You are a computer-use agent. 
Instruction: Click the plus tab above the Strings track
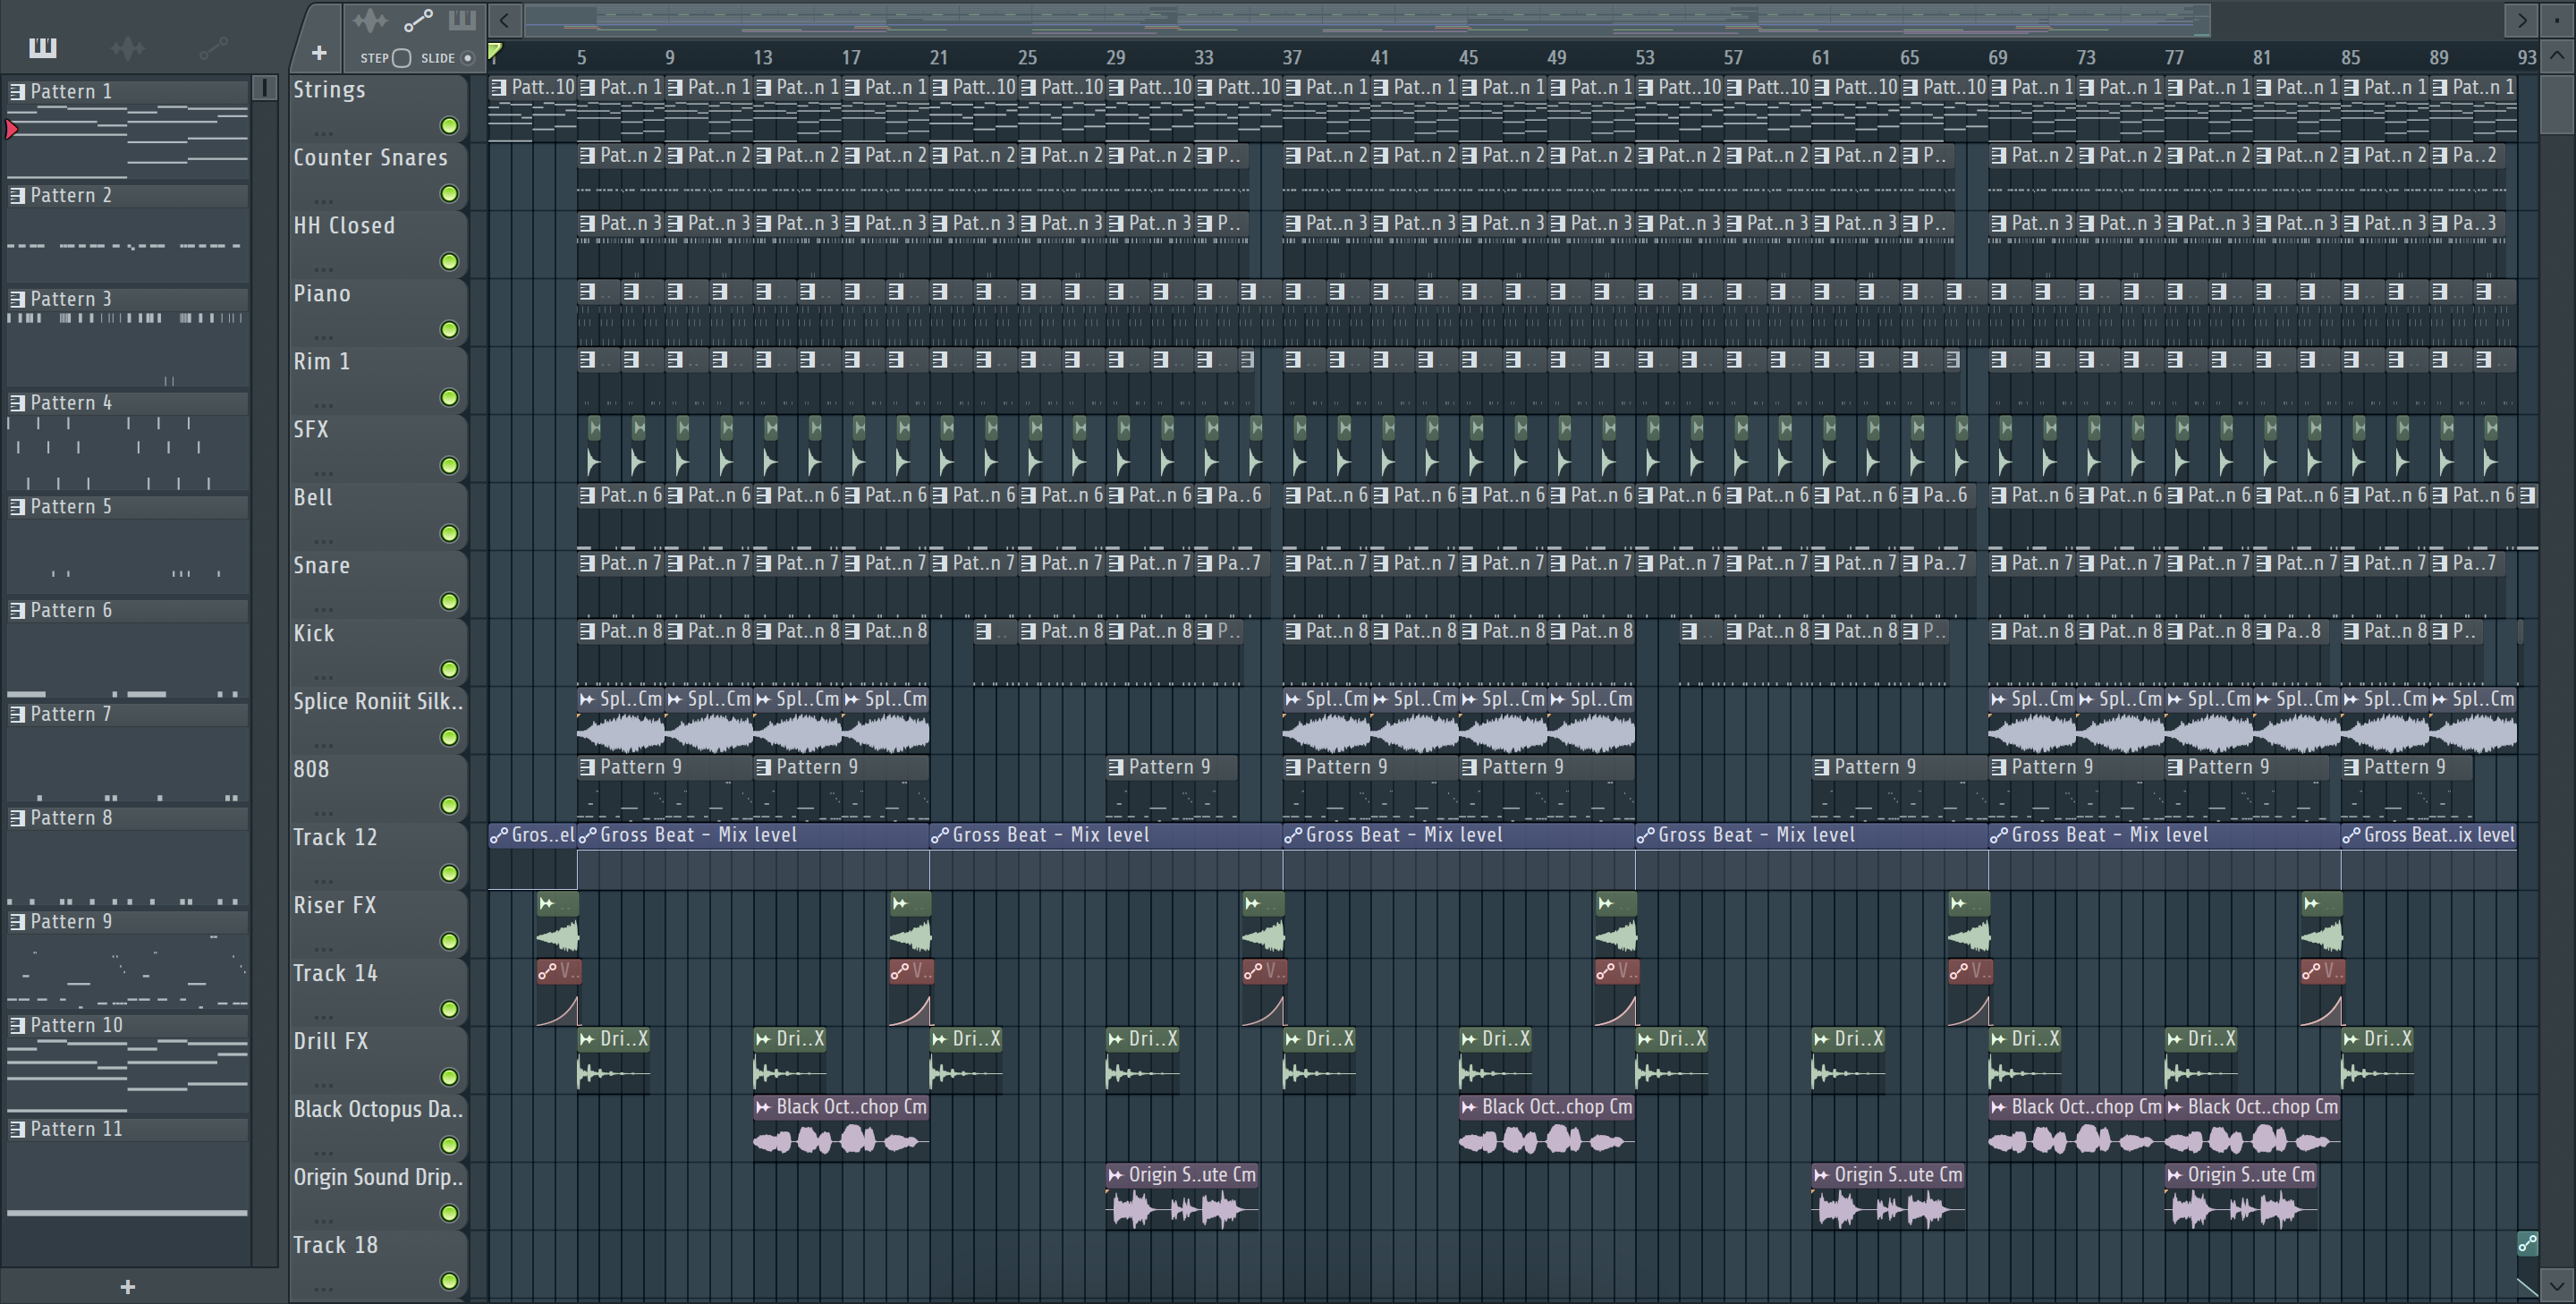tap(319, 53)
